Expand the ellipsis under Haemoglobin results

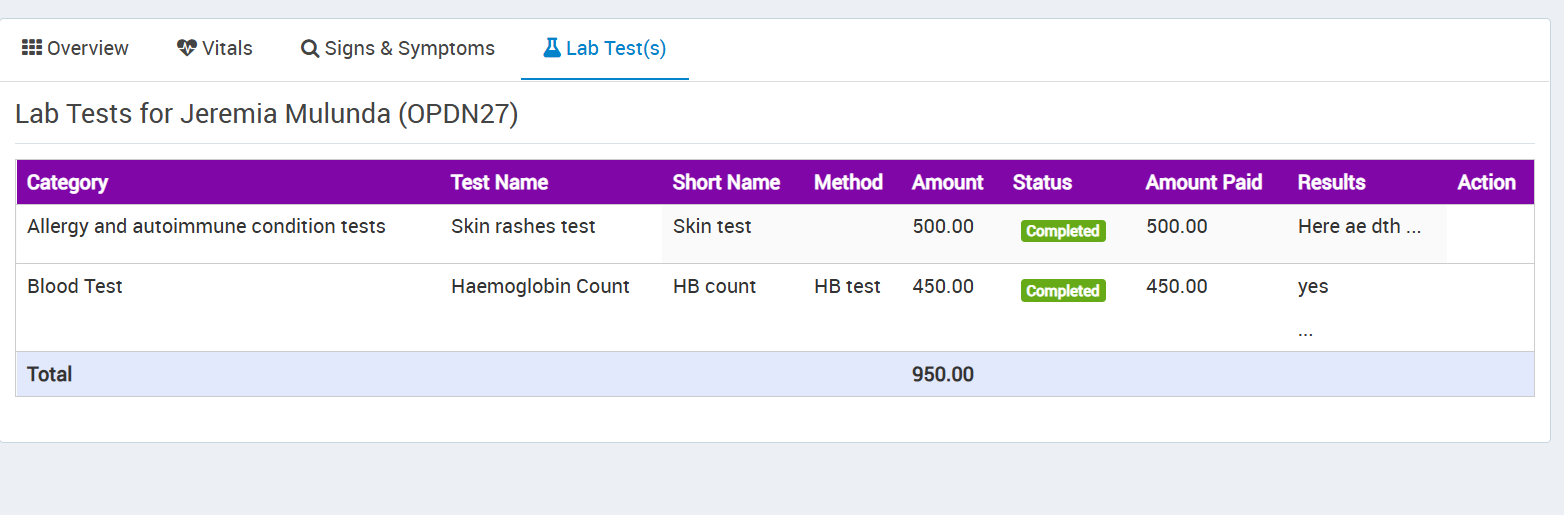tap(1305, 331)
